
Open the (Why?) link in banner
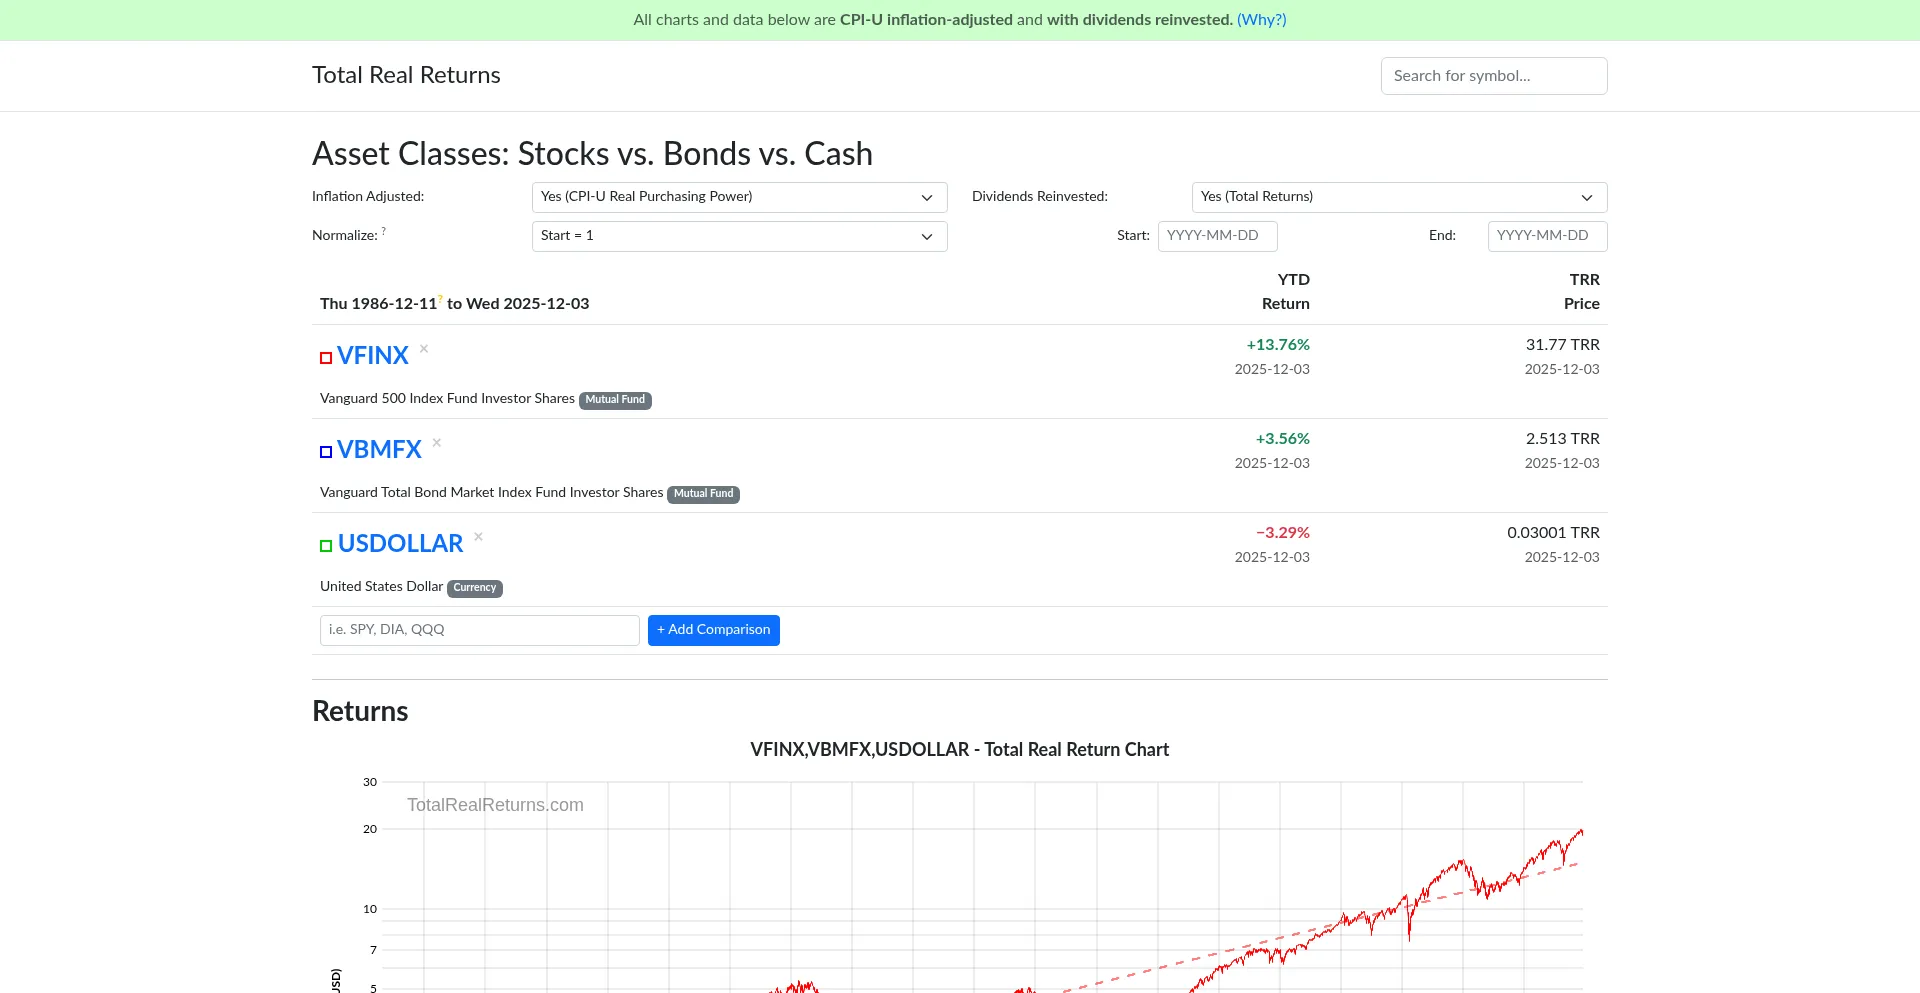click(x=1261, y=20)
